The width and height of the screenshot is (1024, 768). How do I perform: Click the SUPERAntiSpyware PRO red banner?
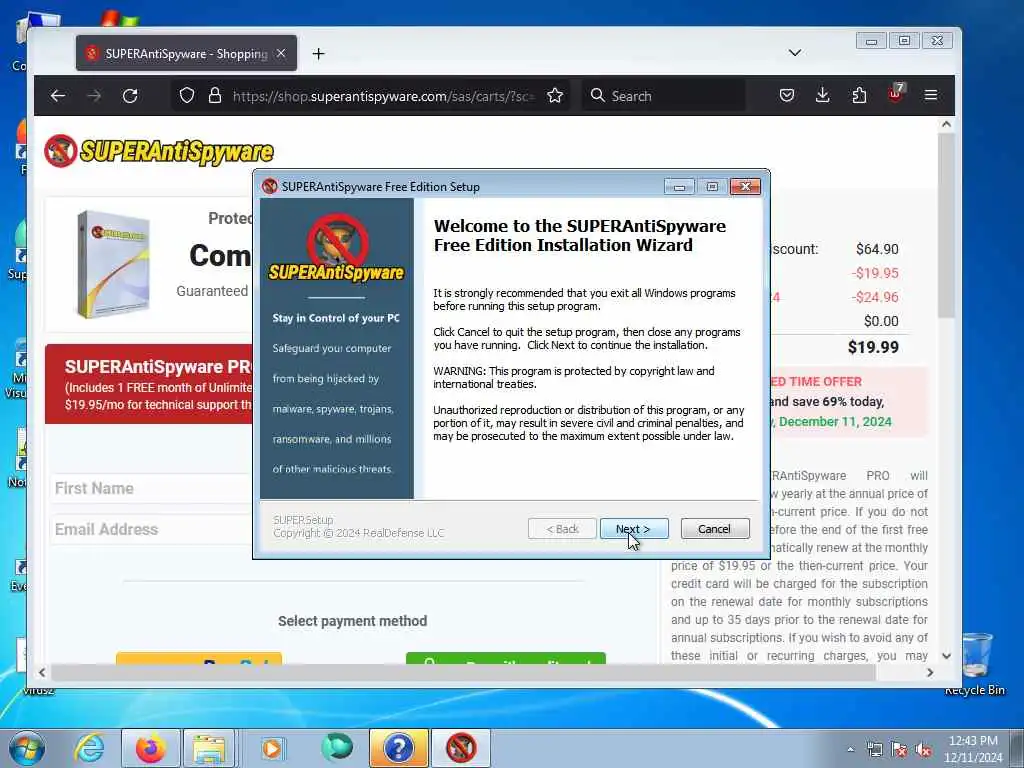point(149,384)
